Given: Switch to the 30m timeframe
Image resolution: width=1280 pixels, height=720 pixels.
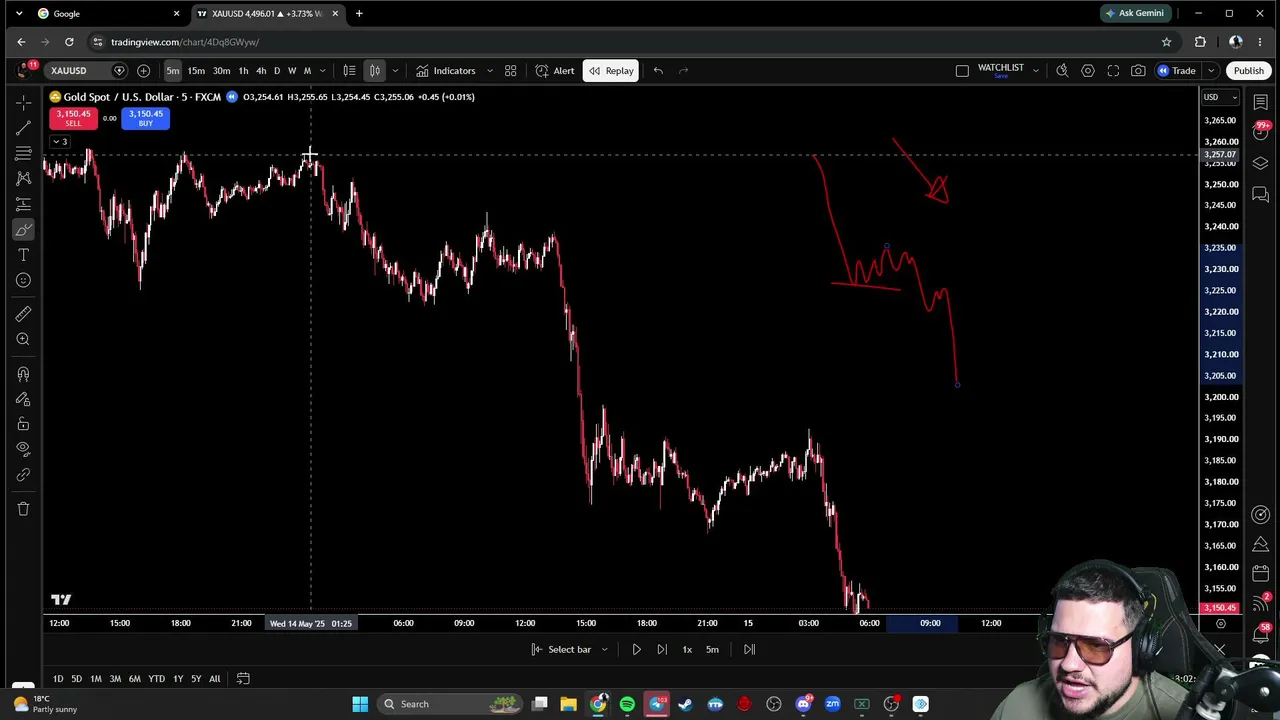Looking at the screenshot, I should click(x=221, y=71).
